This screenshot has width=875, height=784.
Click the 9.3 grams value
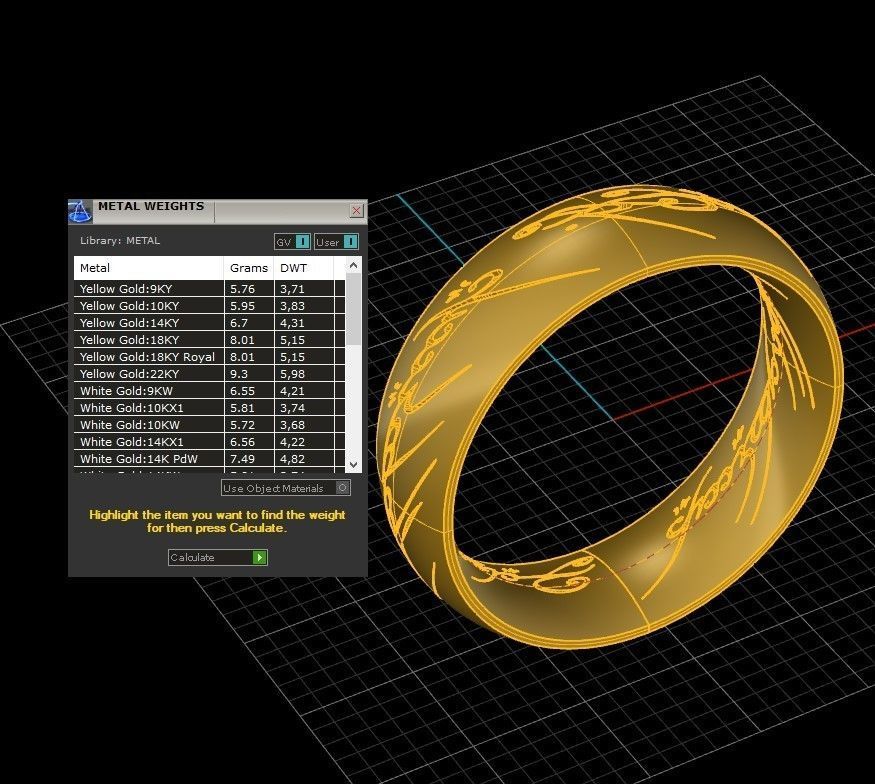(239, 374)
